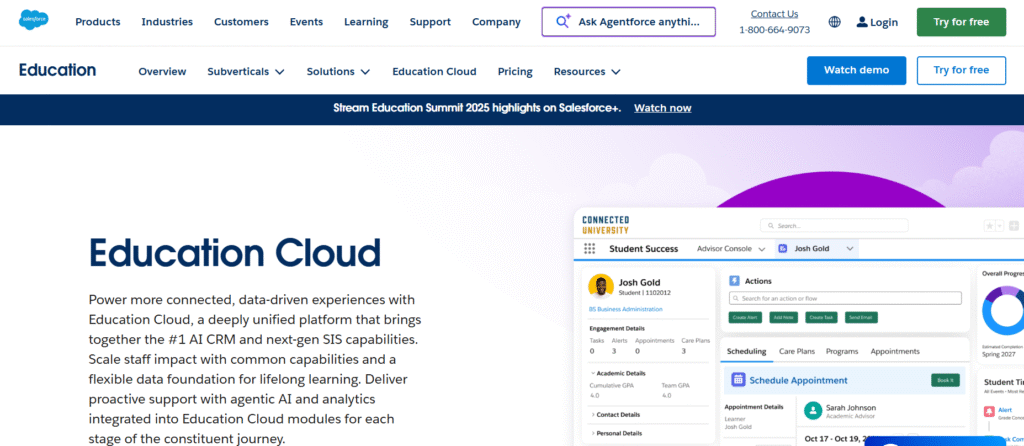Viewport: 1024px width, 446px height.
Task: Click the Schedule Appointment calendar icon
Action: click(x=738, y=380)
